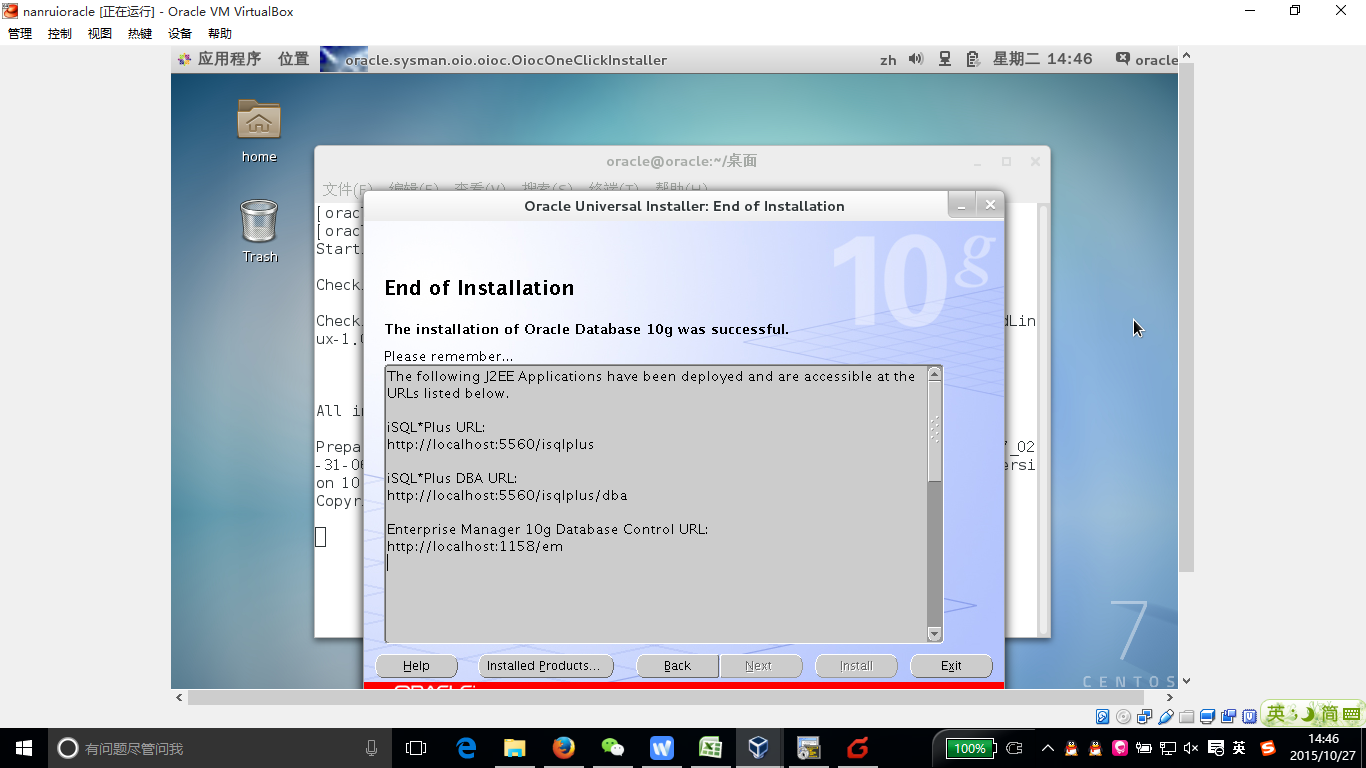Open VirtualBox 热键 menu
1366x768 pixels.
[x=140, y=33]
